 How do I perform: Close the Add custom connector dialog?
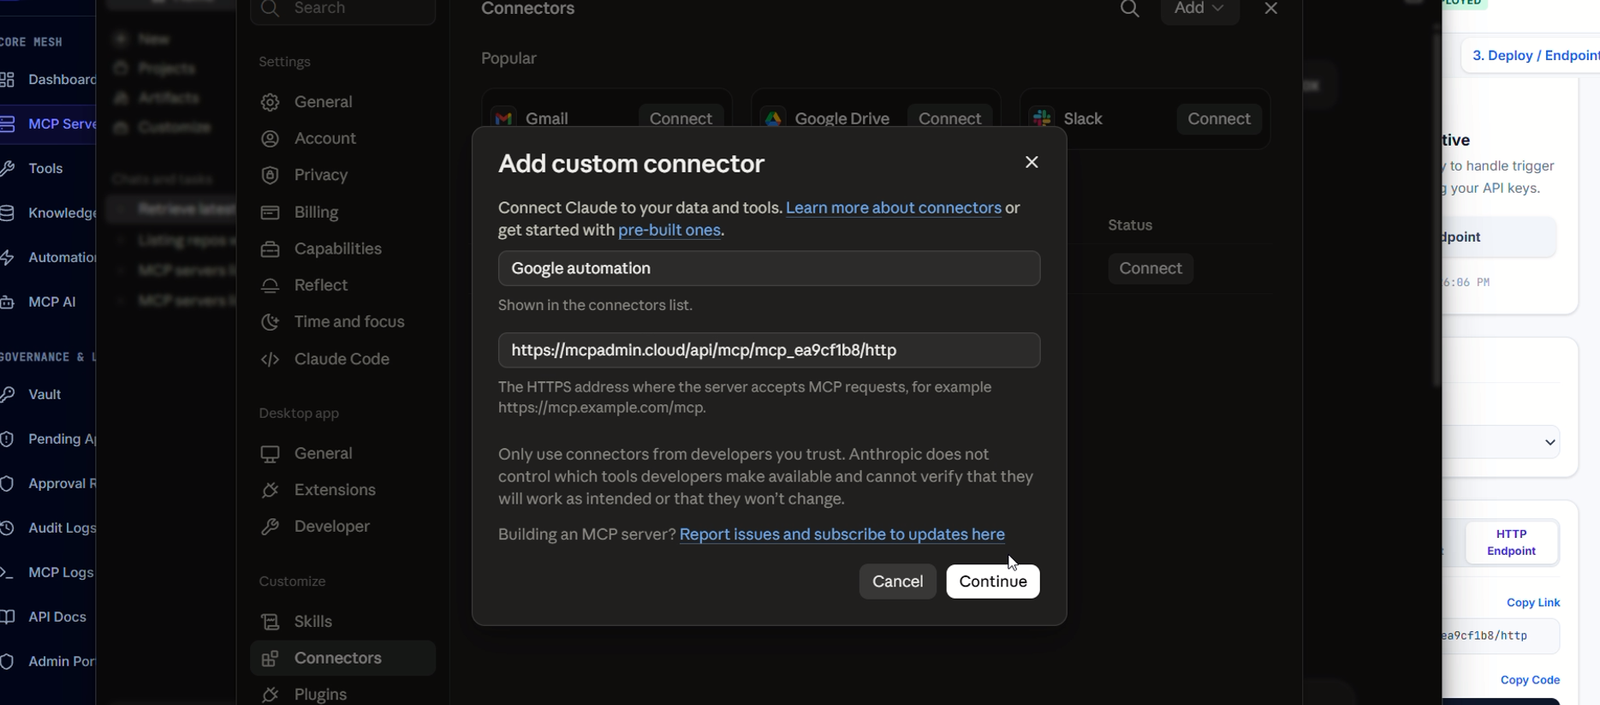pyautogui.click(x=1032, y=162)
